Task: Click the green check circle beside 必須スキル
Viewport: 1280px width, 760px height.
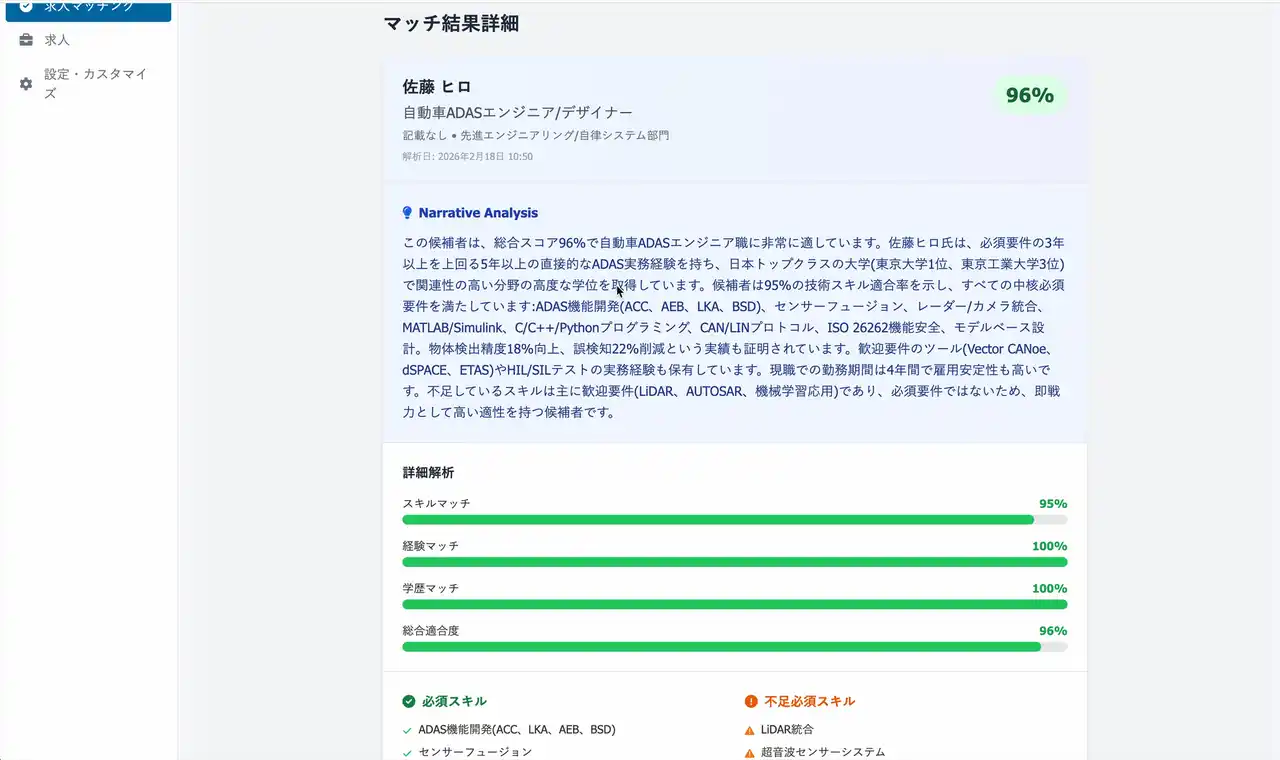Action: [409, 702]
